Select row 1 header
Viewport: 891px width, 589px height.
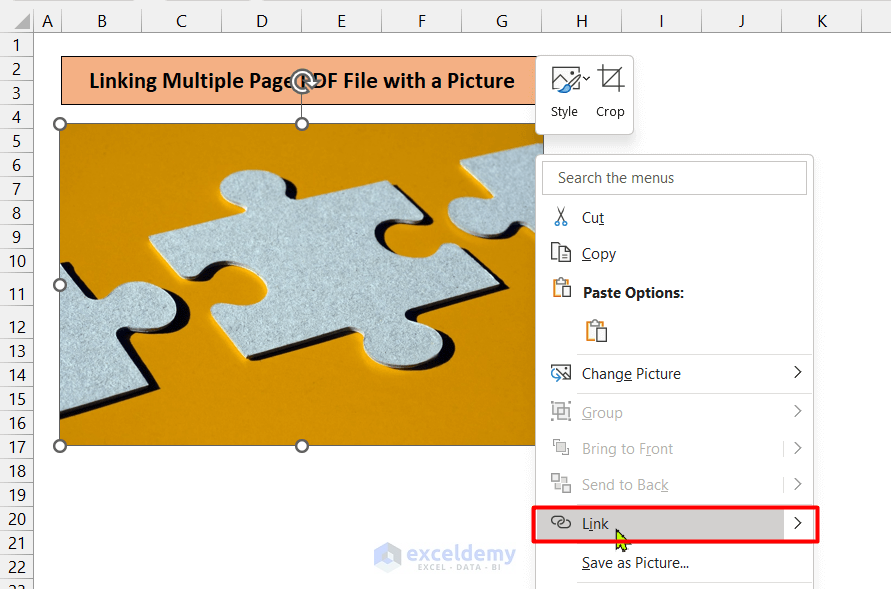tap(16, 45)
